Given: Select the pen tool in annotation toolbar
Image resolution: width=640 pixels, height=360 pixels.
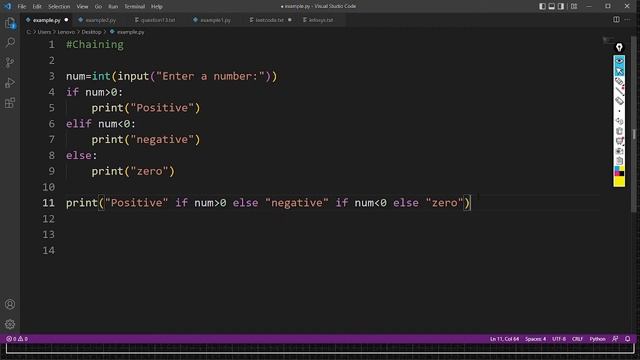Looking at the screenshot, I should point(619,81).
